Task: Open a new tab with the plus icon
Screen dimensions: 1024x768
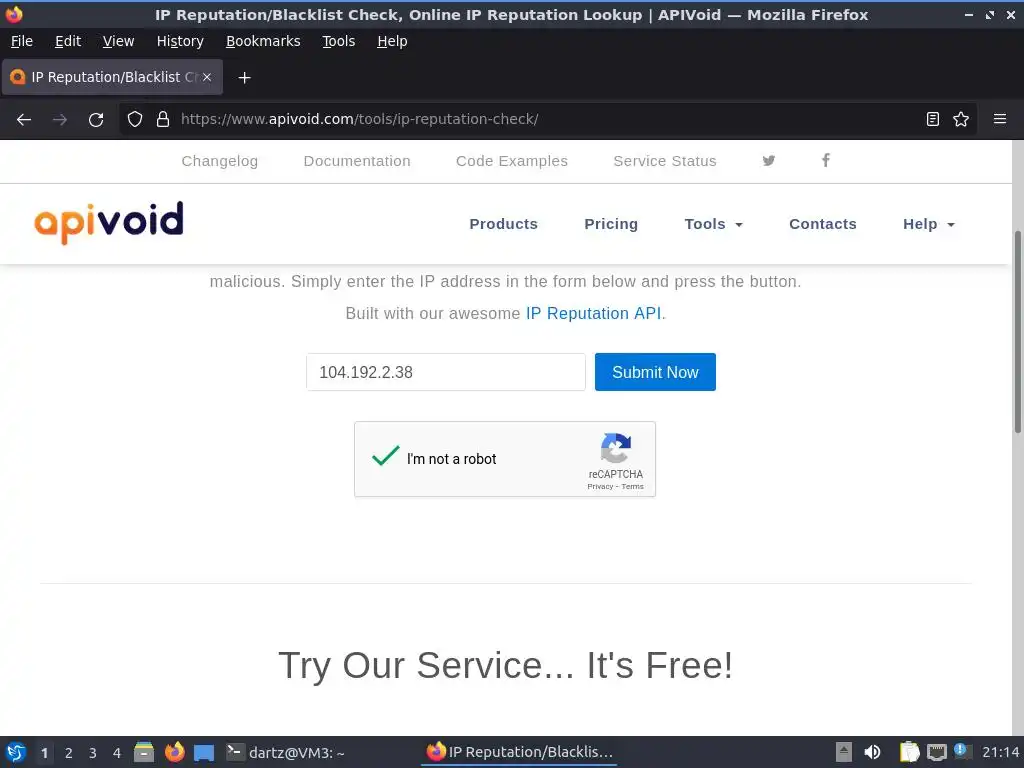Action: tap(244, 78)
